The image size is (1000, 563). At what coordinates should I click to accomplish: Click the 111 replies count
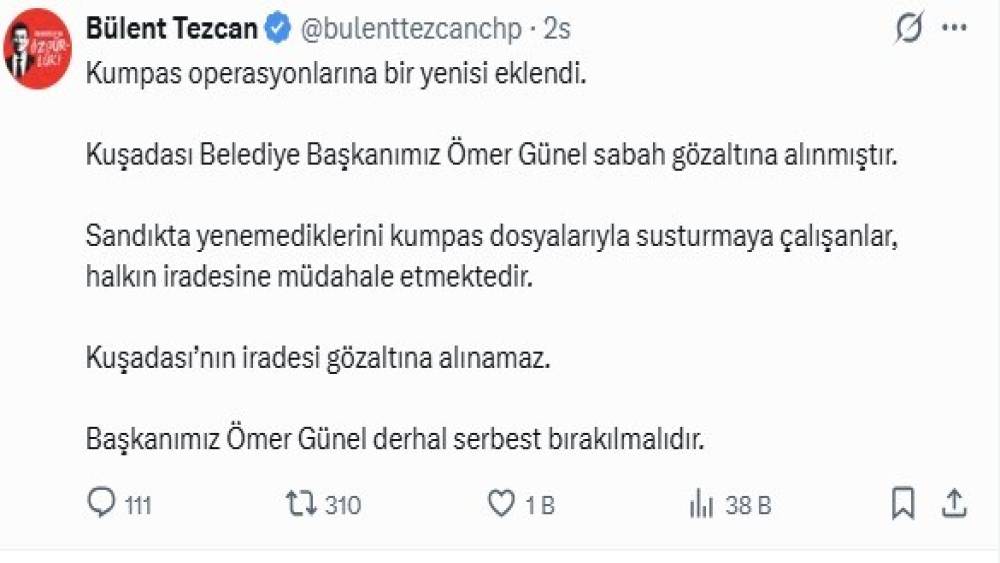click(x=138, y=506)
